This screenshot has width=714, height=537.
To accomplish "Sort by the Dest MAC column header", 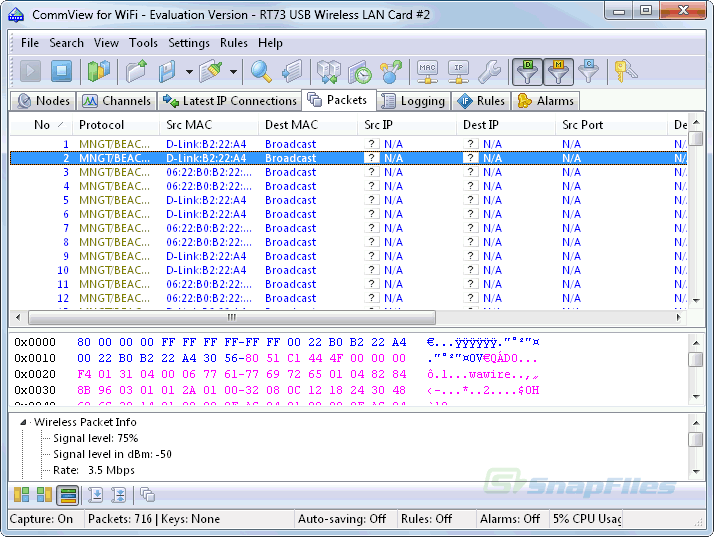I will click(308, 125).
